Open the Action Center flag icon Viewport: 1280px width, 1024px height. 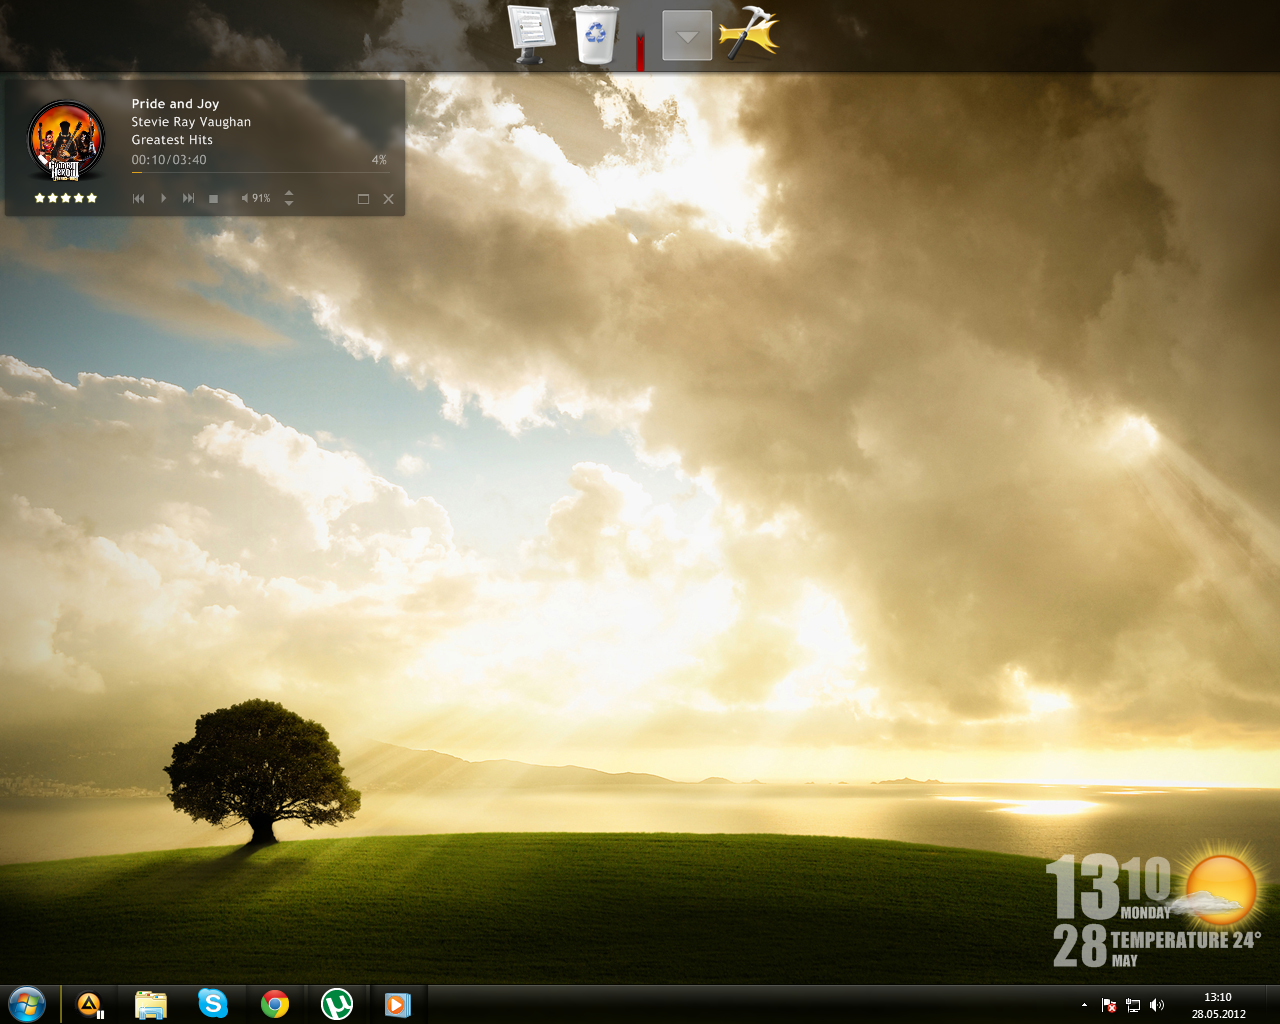1109,1005
